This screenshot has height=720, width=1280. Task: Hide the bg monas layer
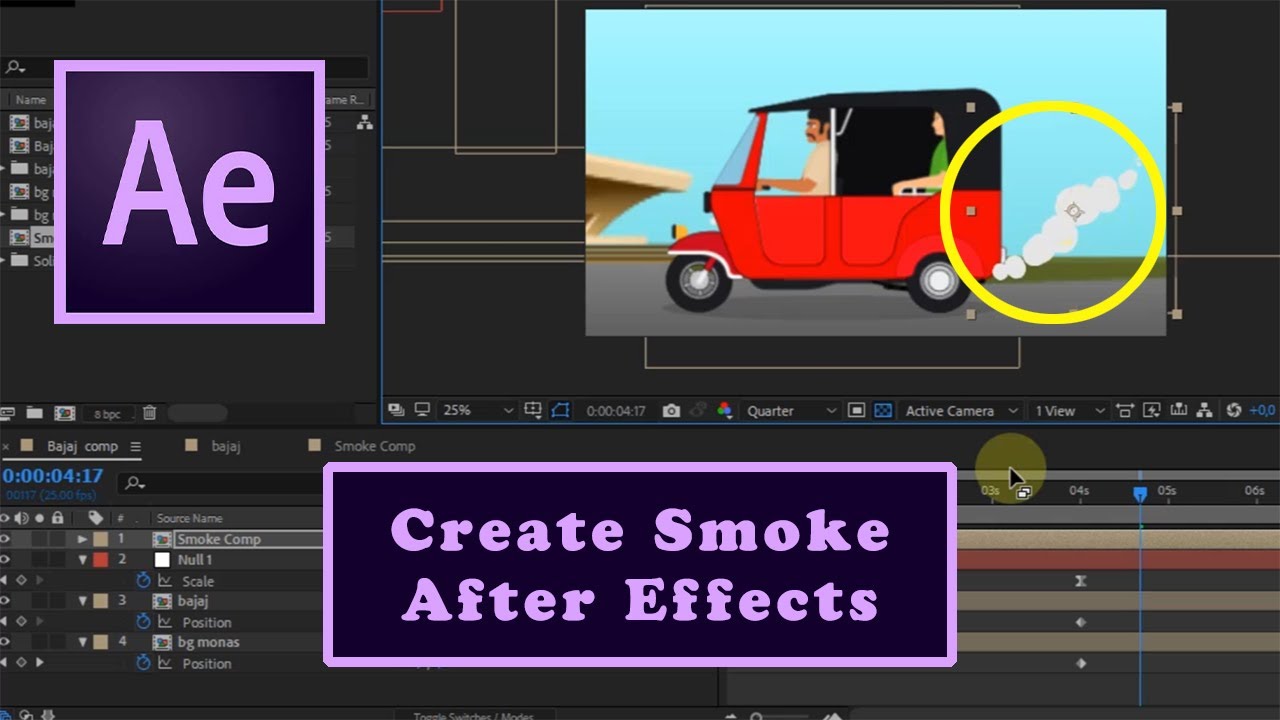click(x=6, y=642)
